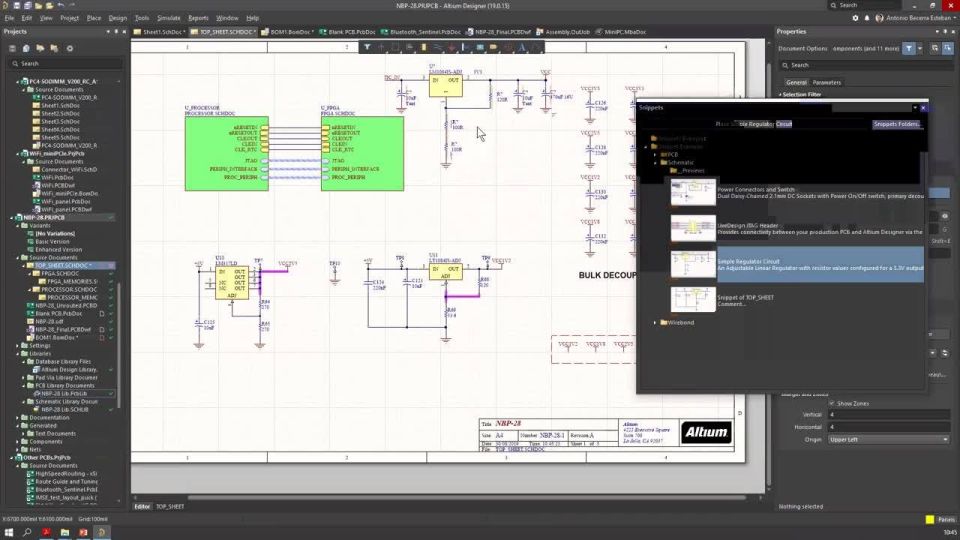Click the horizontal scrollbar below schematic
The width and height of the screenshot is (960, 540).
pos(465,498)
